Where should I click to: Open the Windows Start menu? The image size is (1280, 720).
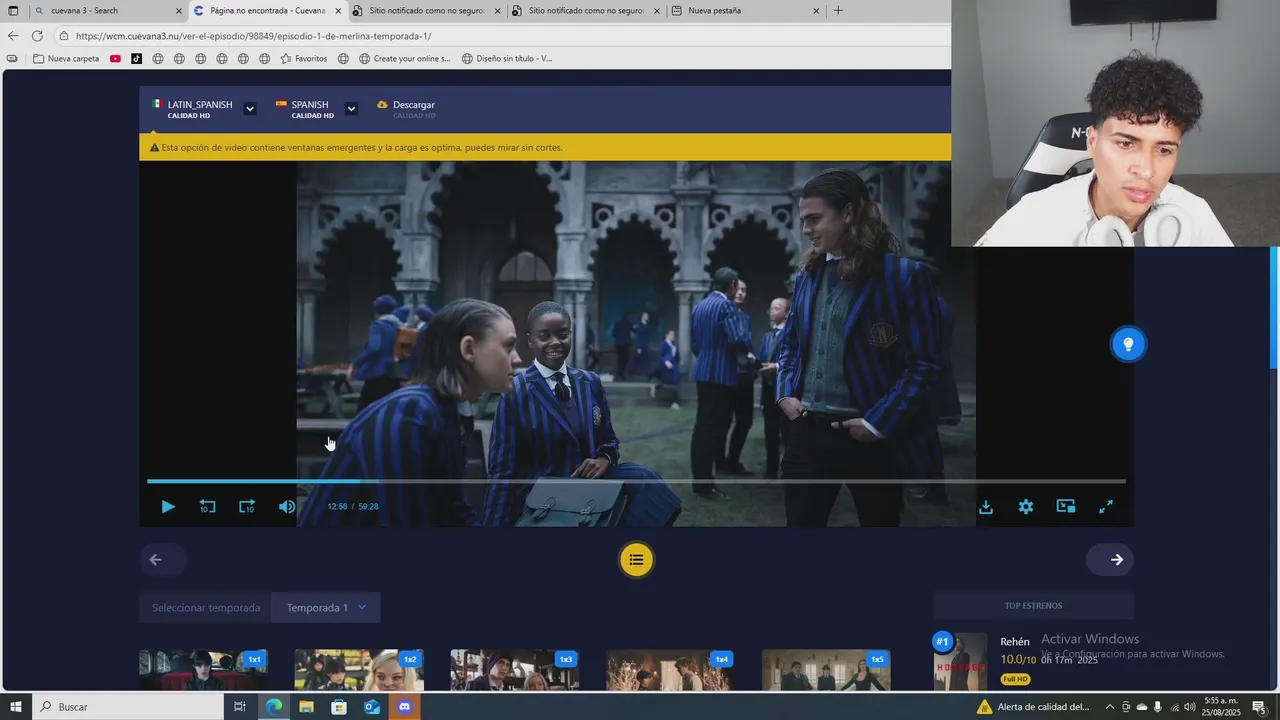tap(15, 707)
